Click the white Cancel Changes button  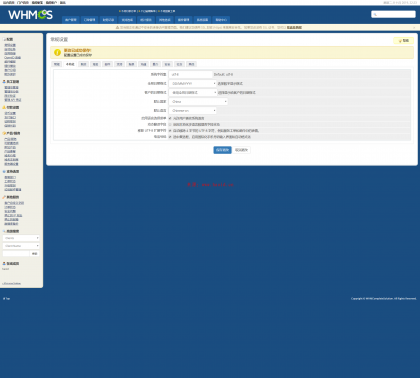(241, 150)
